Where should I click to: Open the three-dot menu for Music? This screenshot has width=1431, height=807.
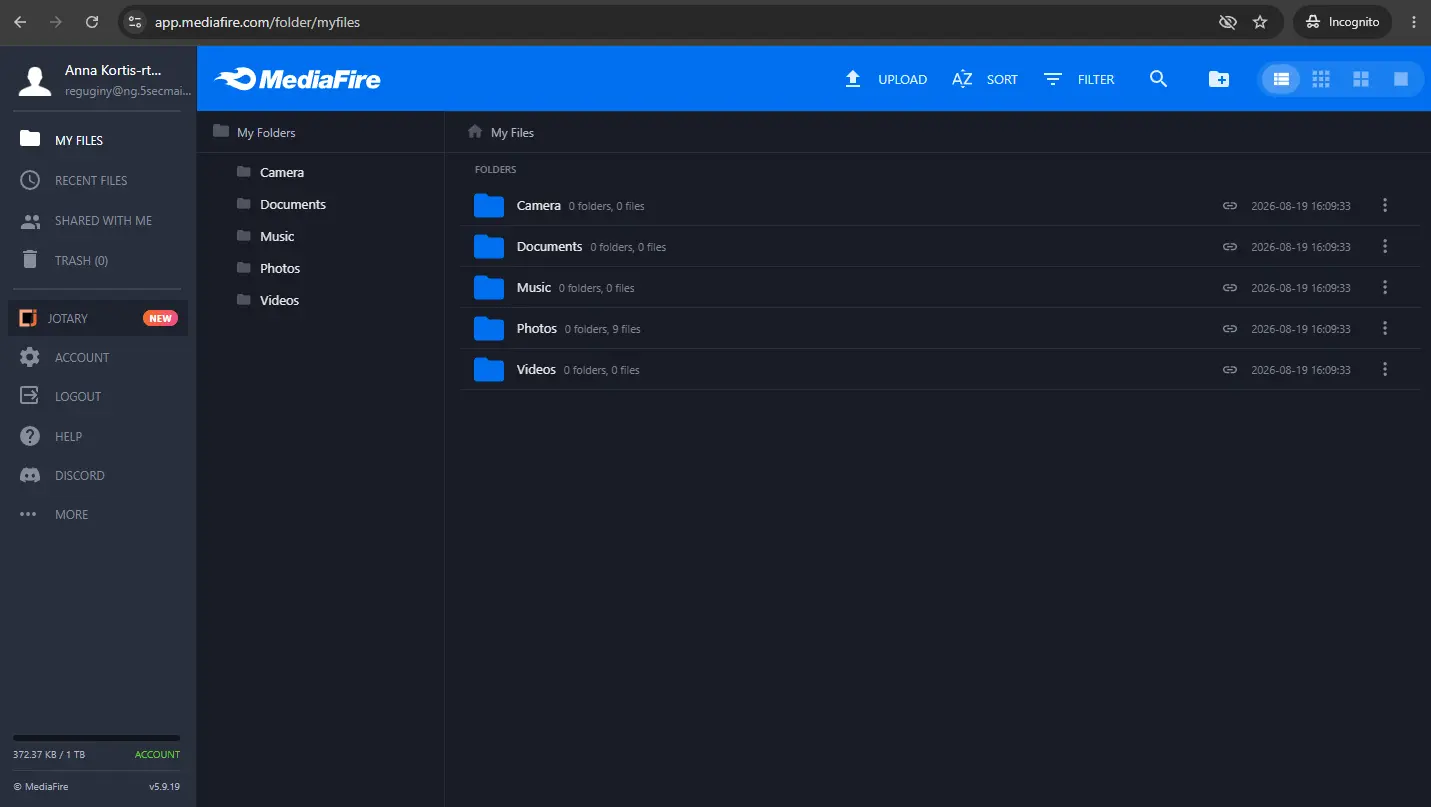click(x=1385, y=287)
